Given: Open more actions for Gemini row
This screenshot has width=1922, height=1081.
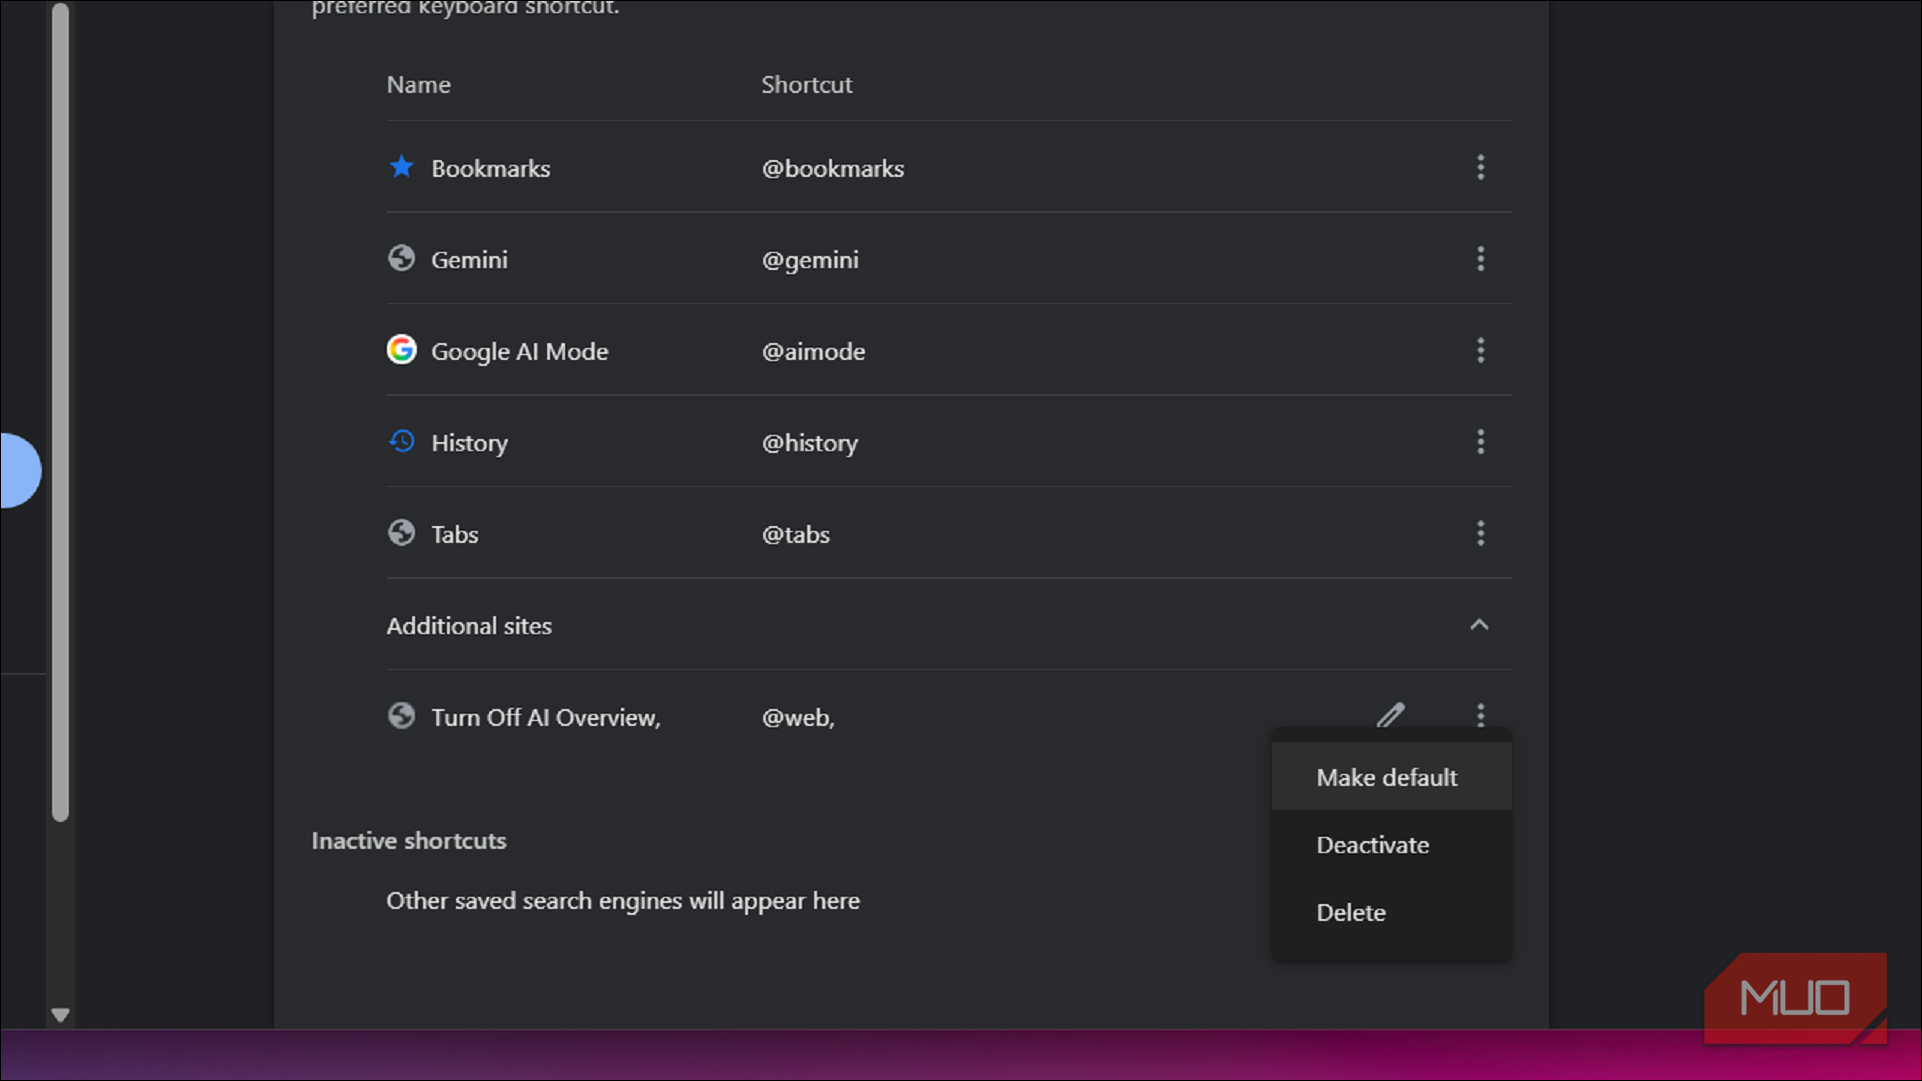Looking at the screenshot, I should (1480, 259).
